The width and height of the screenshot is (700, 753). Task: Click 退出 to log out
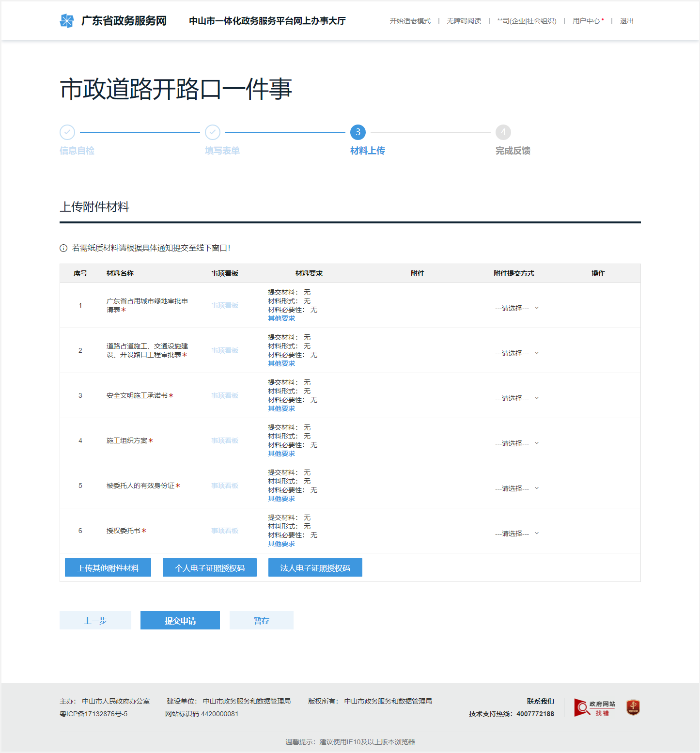627,21
